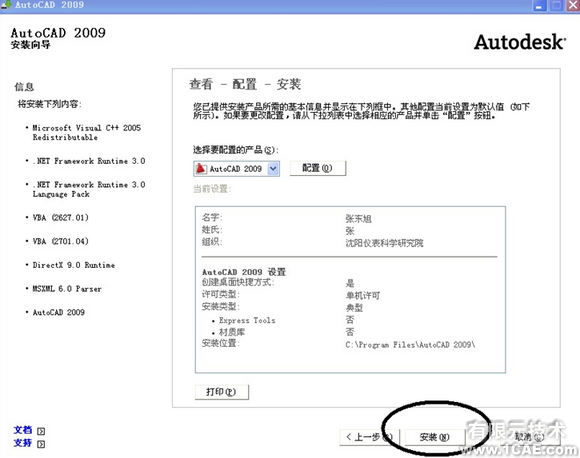Screen dimensions: 580x458
Task: Click the license type value 单机许可
Action: 362,295
